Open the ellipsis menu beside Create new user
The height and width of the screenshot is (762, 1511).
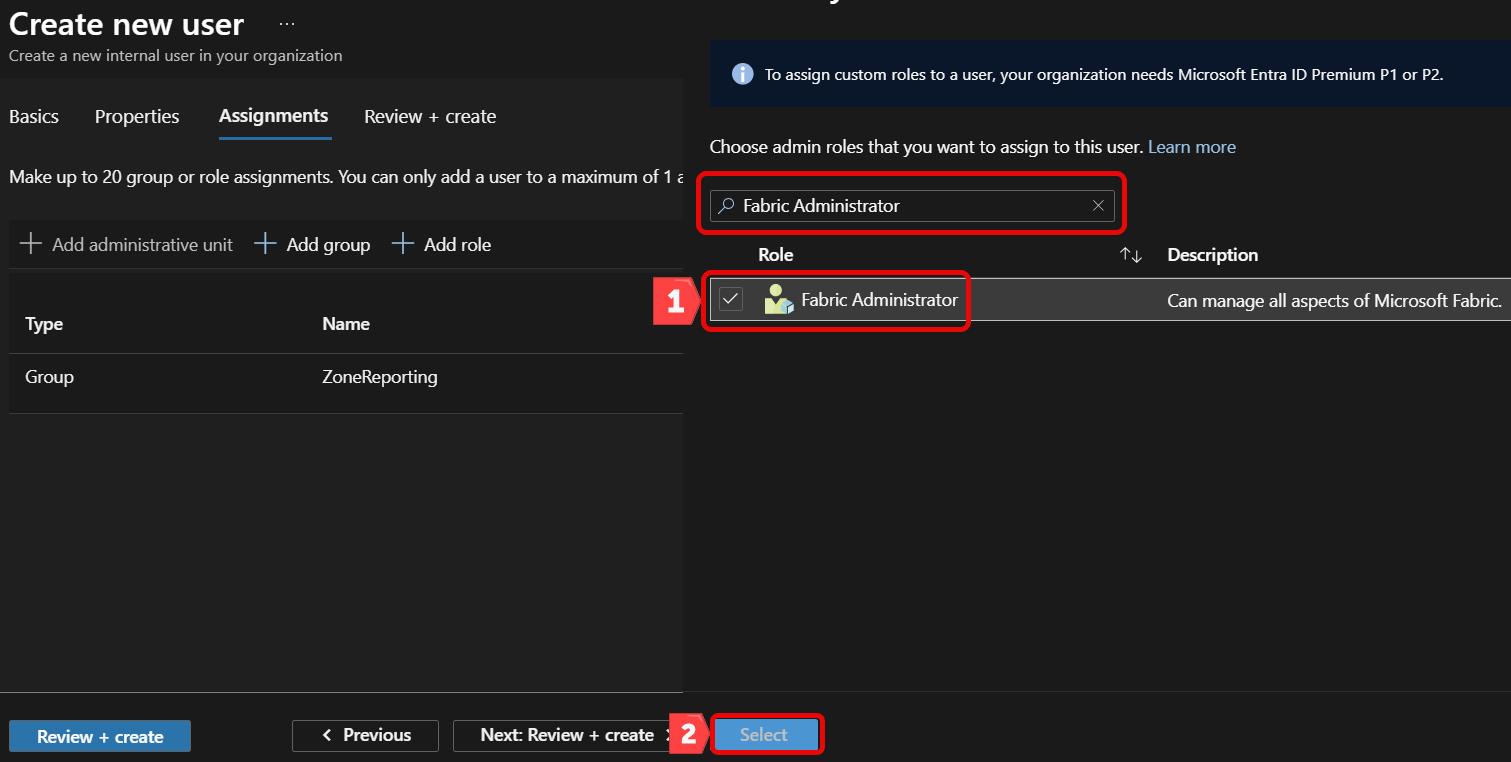(x=287, y=22)
